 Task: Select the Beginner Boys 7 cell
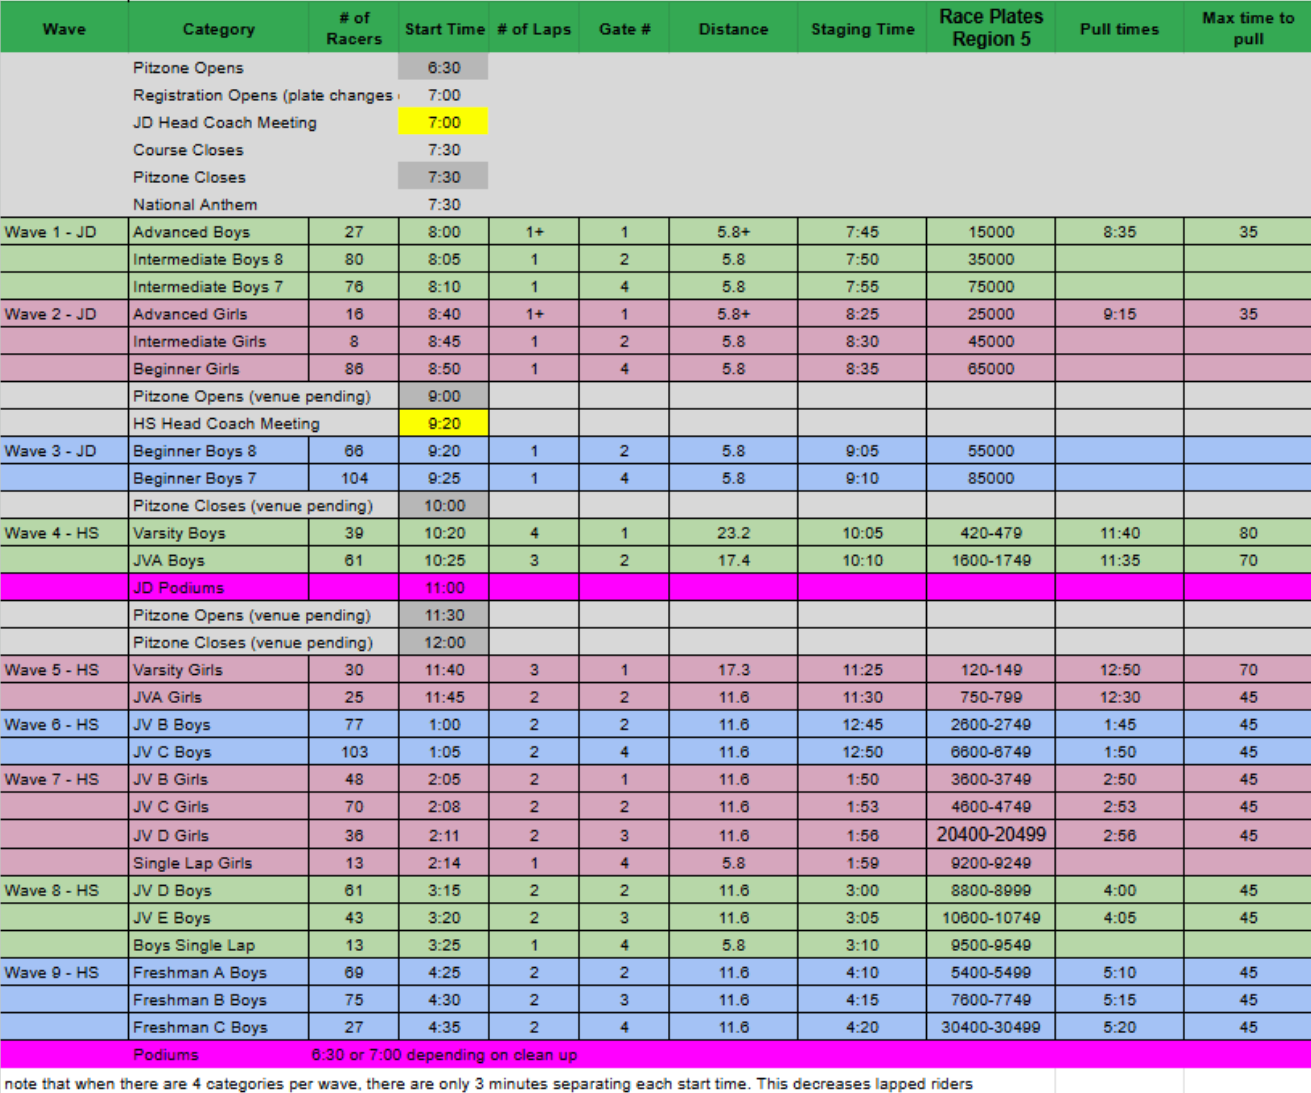pyautogui.click(x=219, y=478)
